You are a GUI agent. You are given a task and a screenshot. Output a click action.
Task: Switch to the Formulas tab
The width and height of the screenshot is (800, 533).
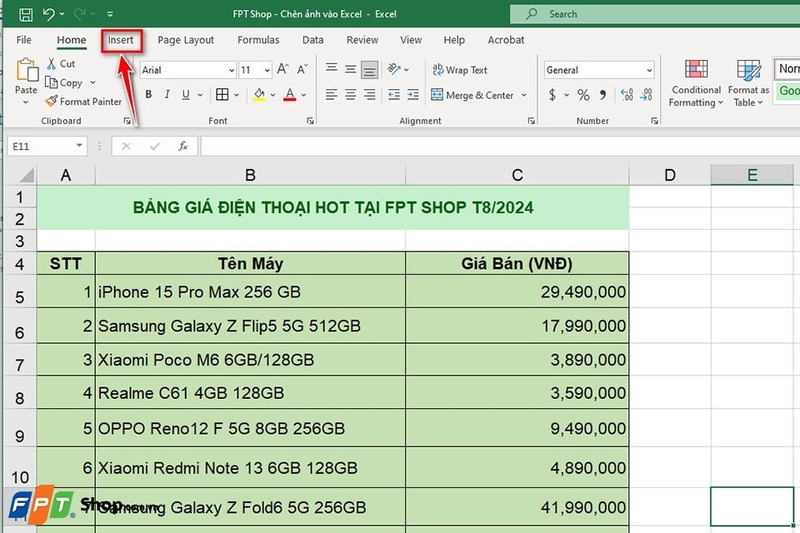(258, 40)
